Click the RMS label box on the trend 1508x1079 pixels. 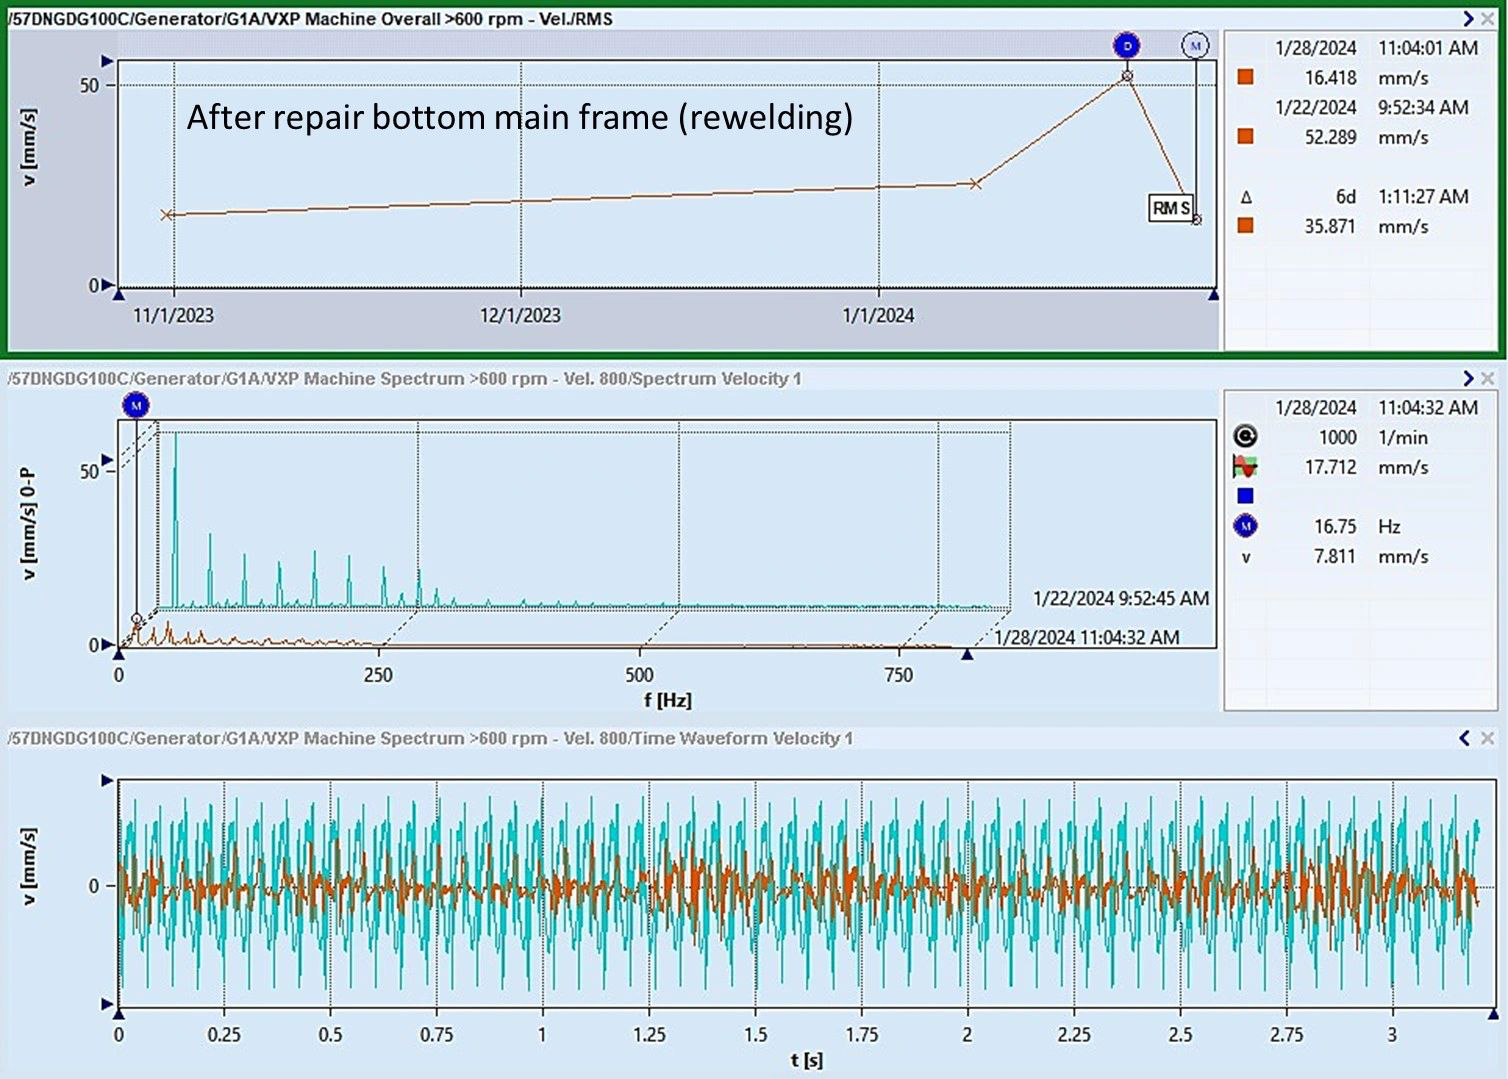tap(1171, 208)
